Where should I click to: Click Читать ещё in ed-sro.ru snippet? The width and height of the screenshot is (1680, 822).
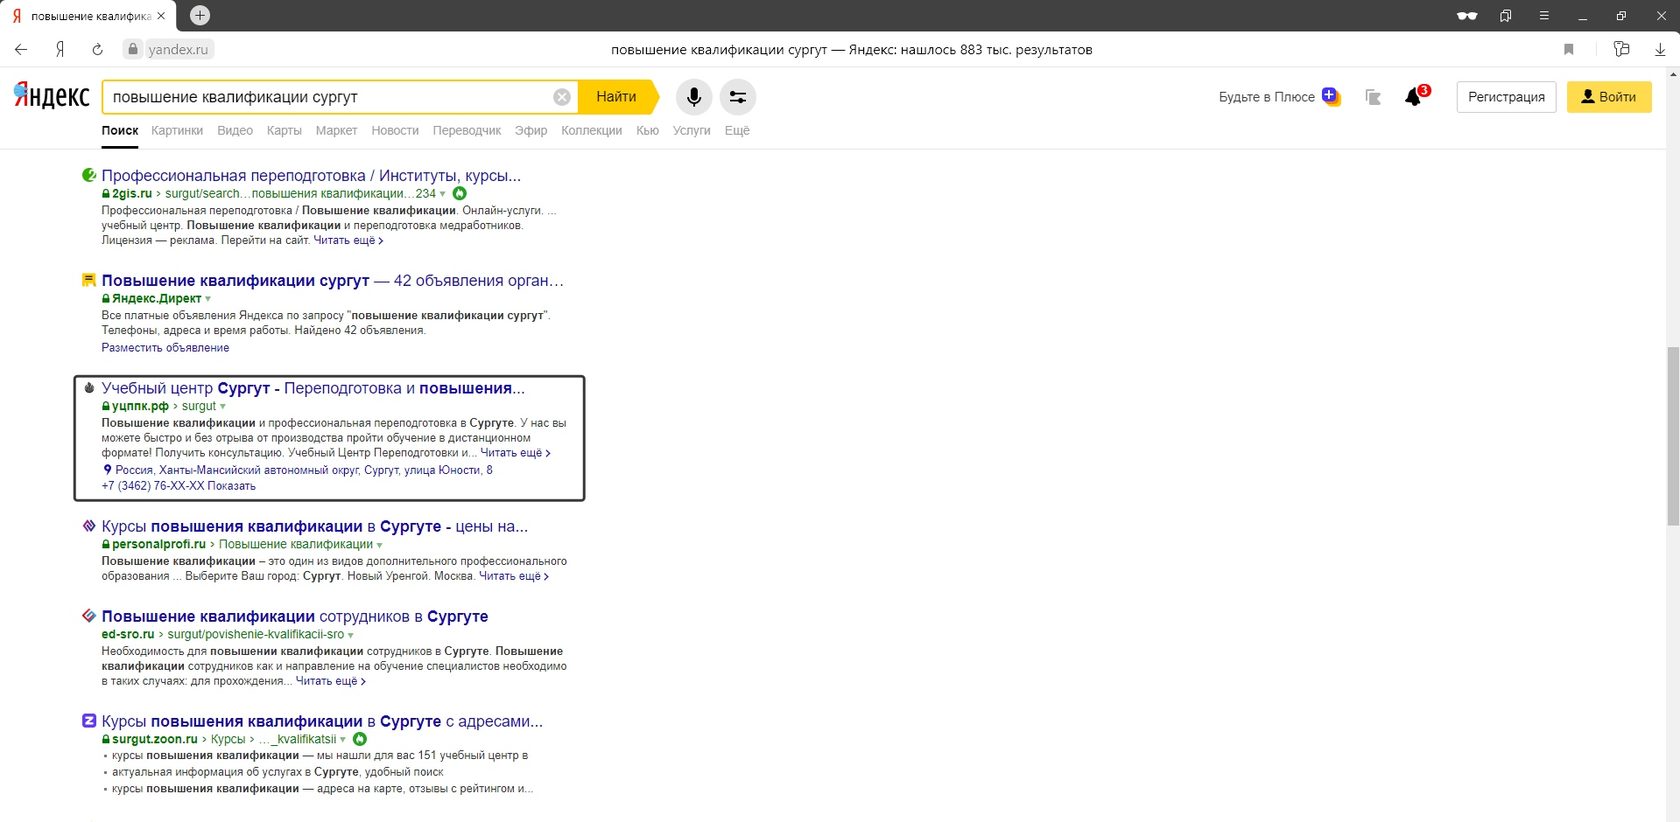pyautogui.click(x=330, y=681)
